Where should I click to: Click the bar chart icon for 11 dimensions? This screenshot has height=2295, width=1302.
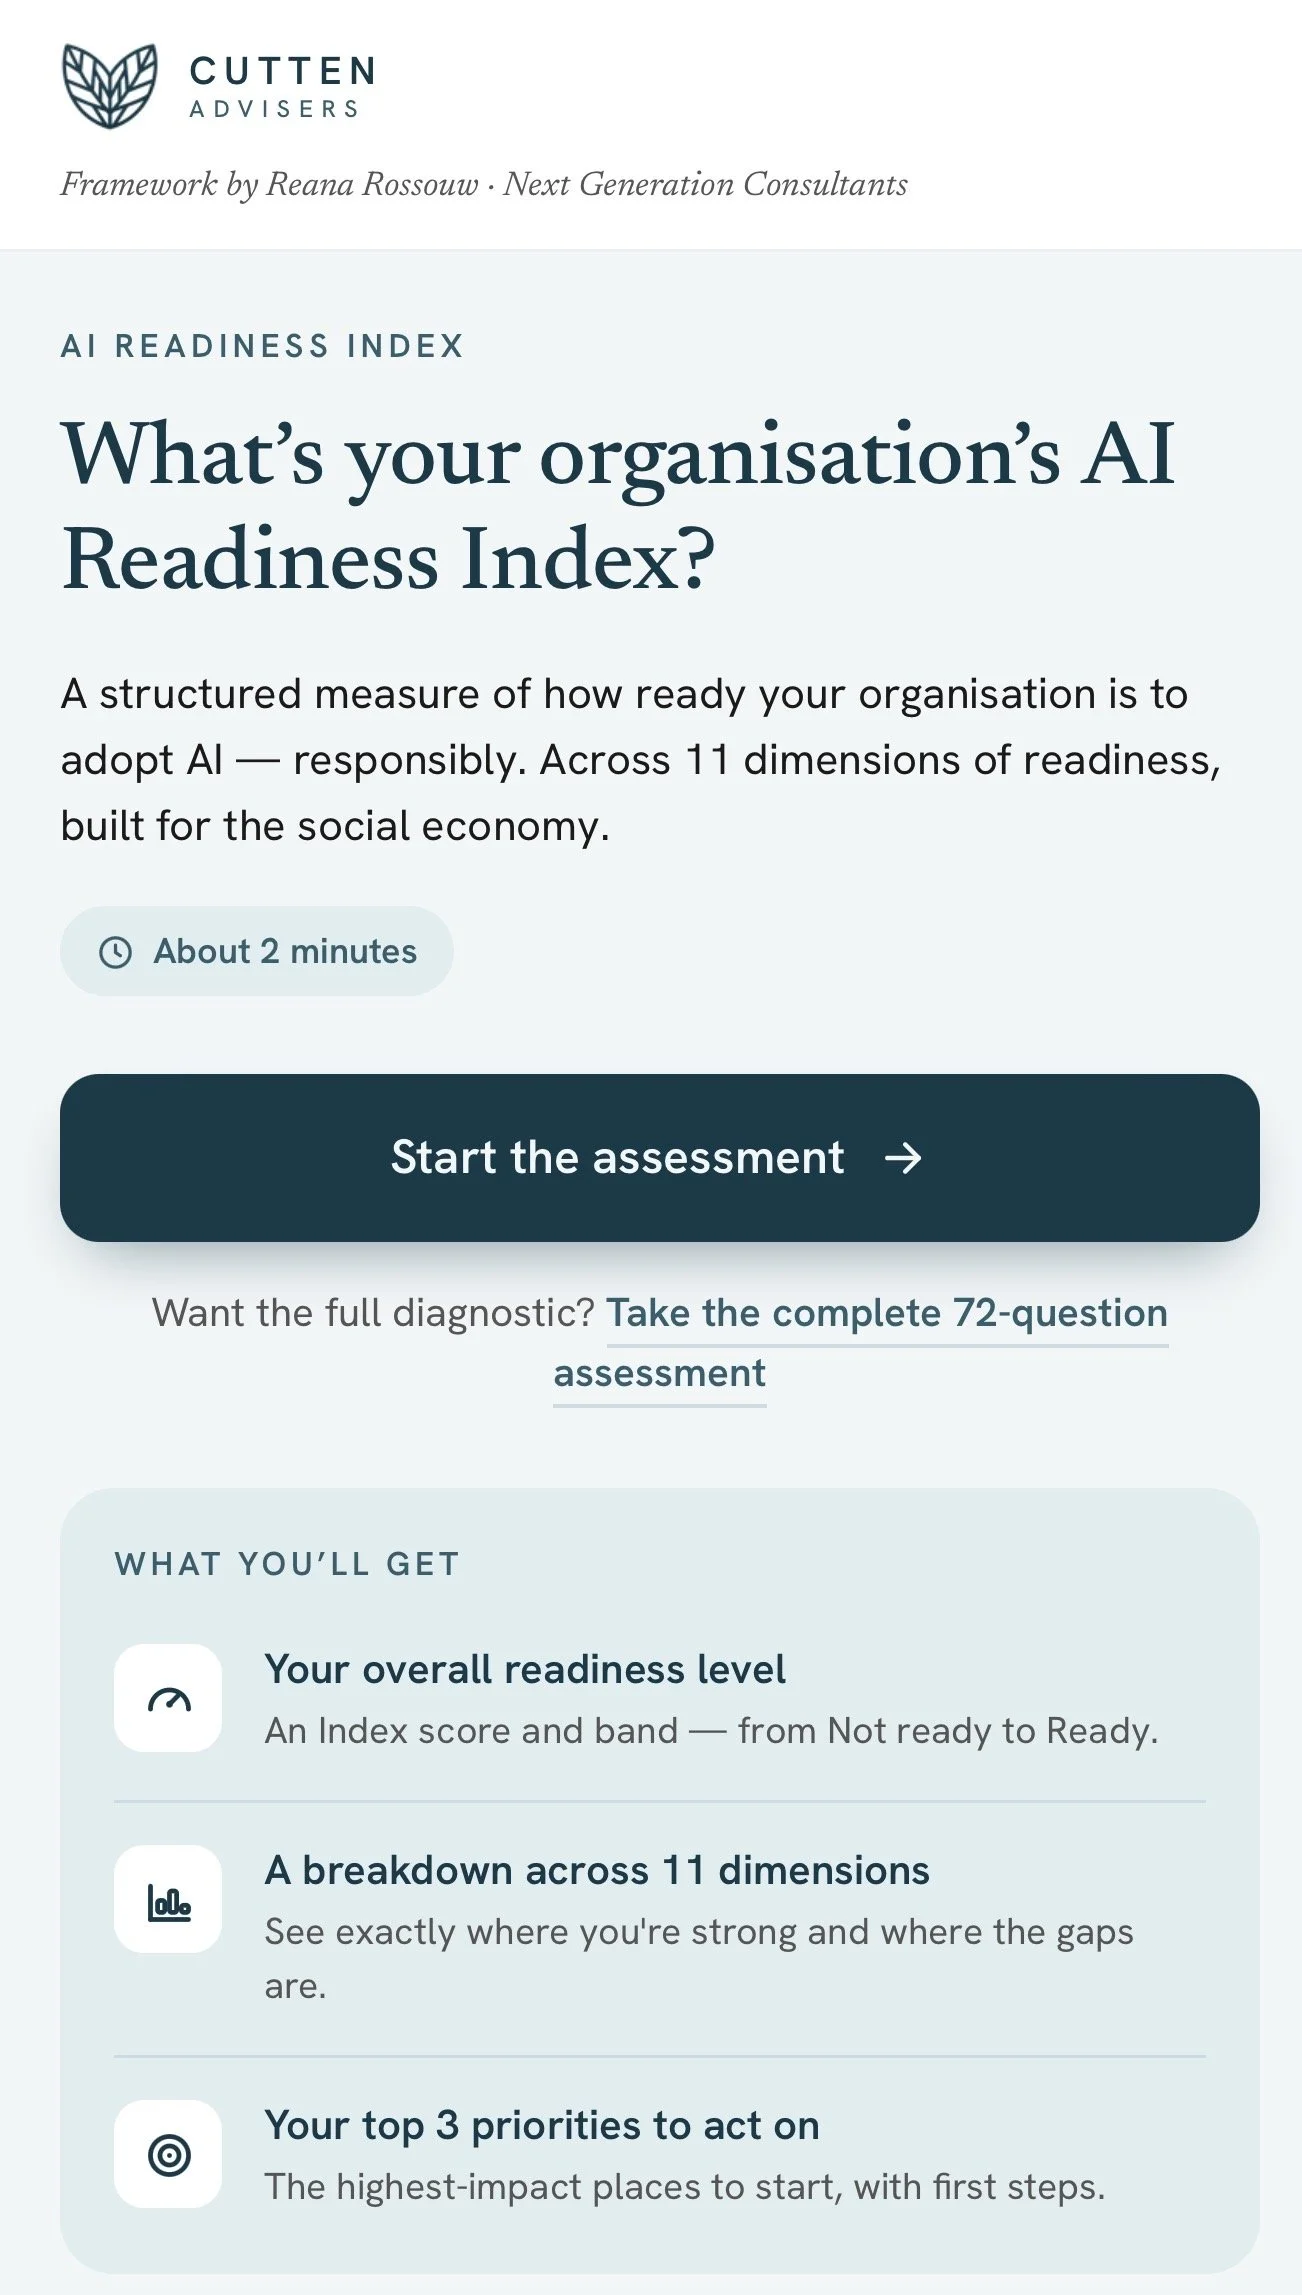click(x=169, y=1900)
